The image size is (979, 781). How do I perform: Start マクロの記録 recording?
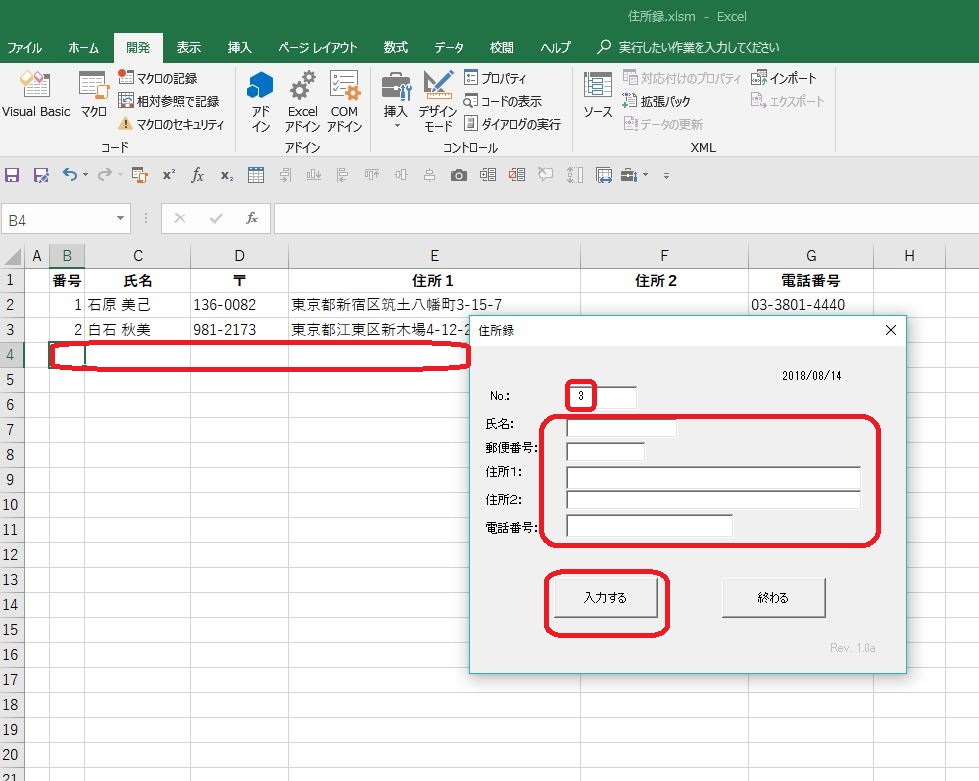(158, 78)
